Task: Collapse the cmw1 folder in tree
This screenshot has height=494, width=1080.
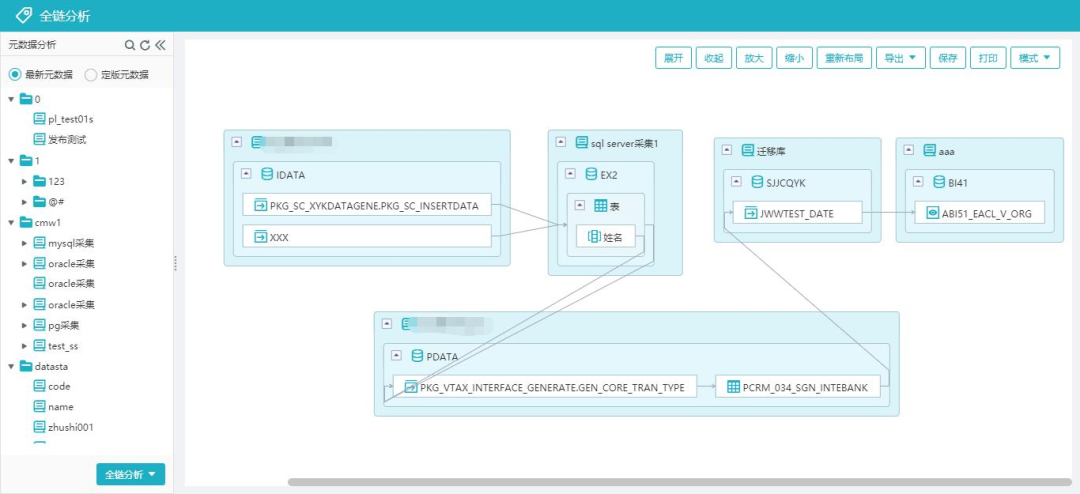Action: click(x=11, y=222)
